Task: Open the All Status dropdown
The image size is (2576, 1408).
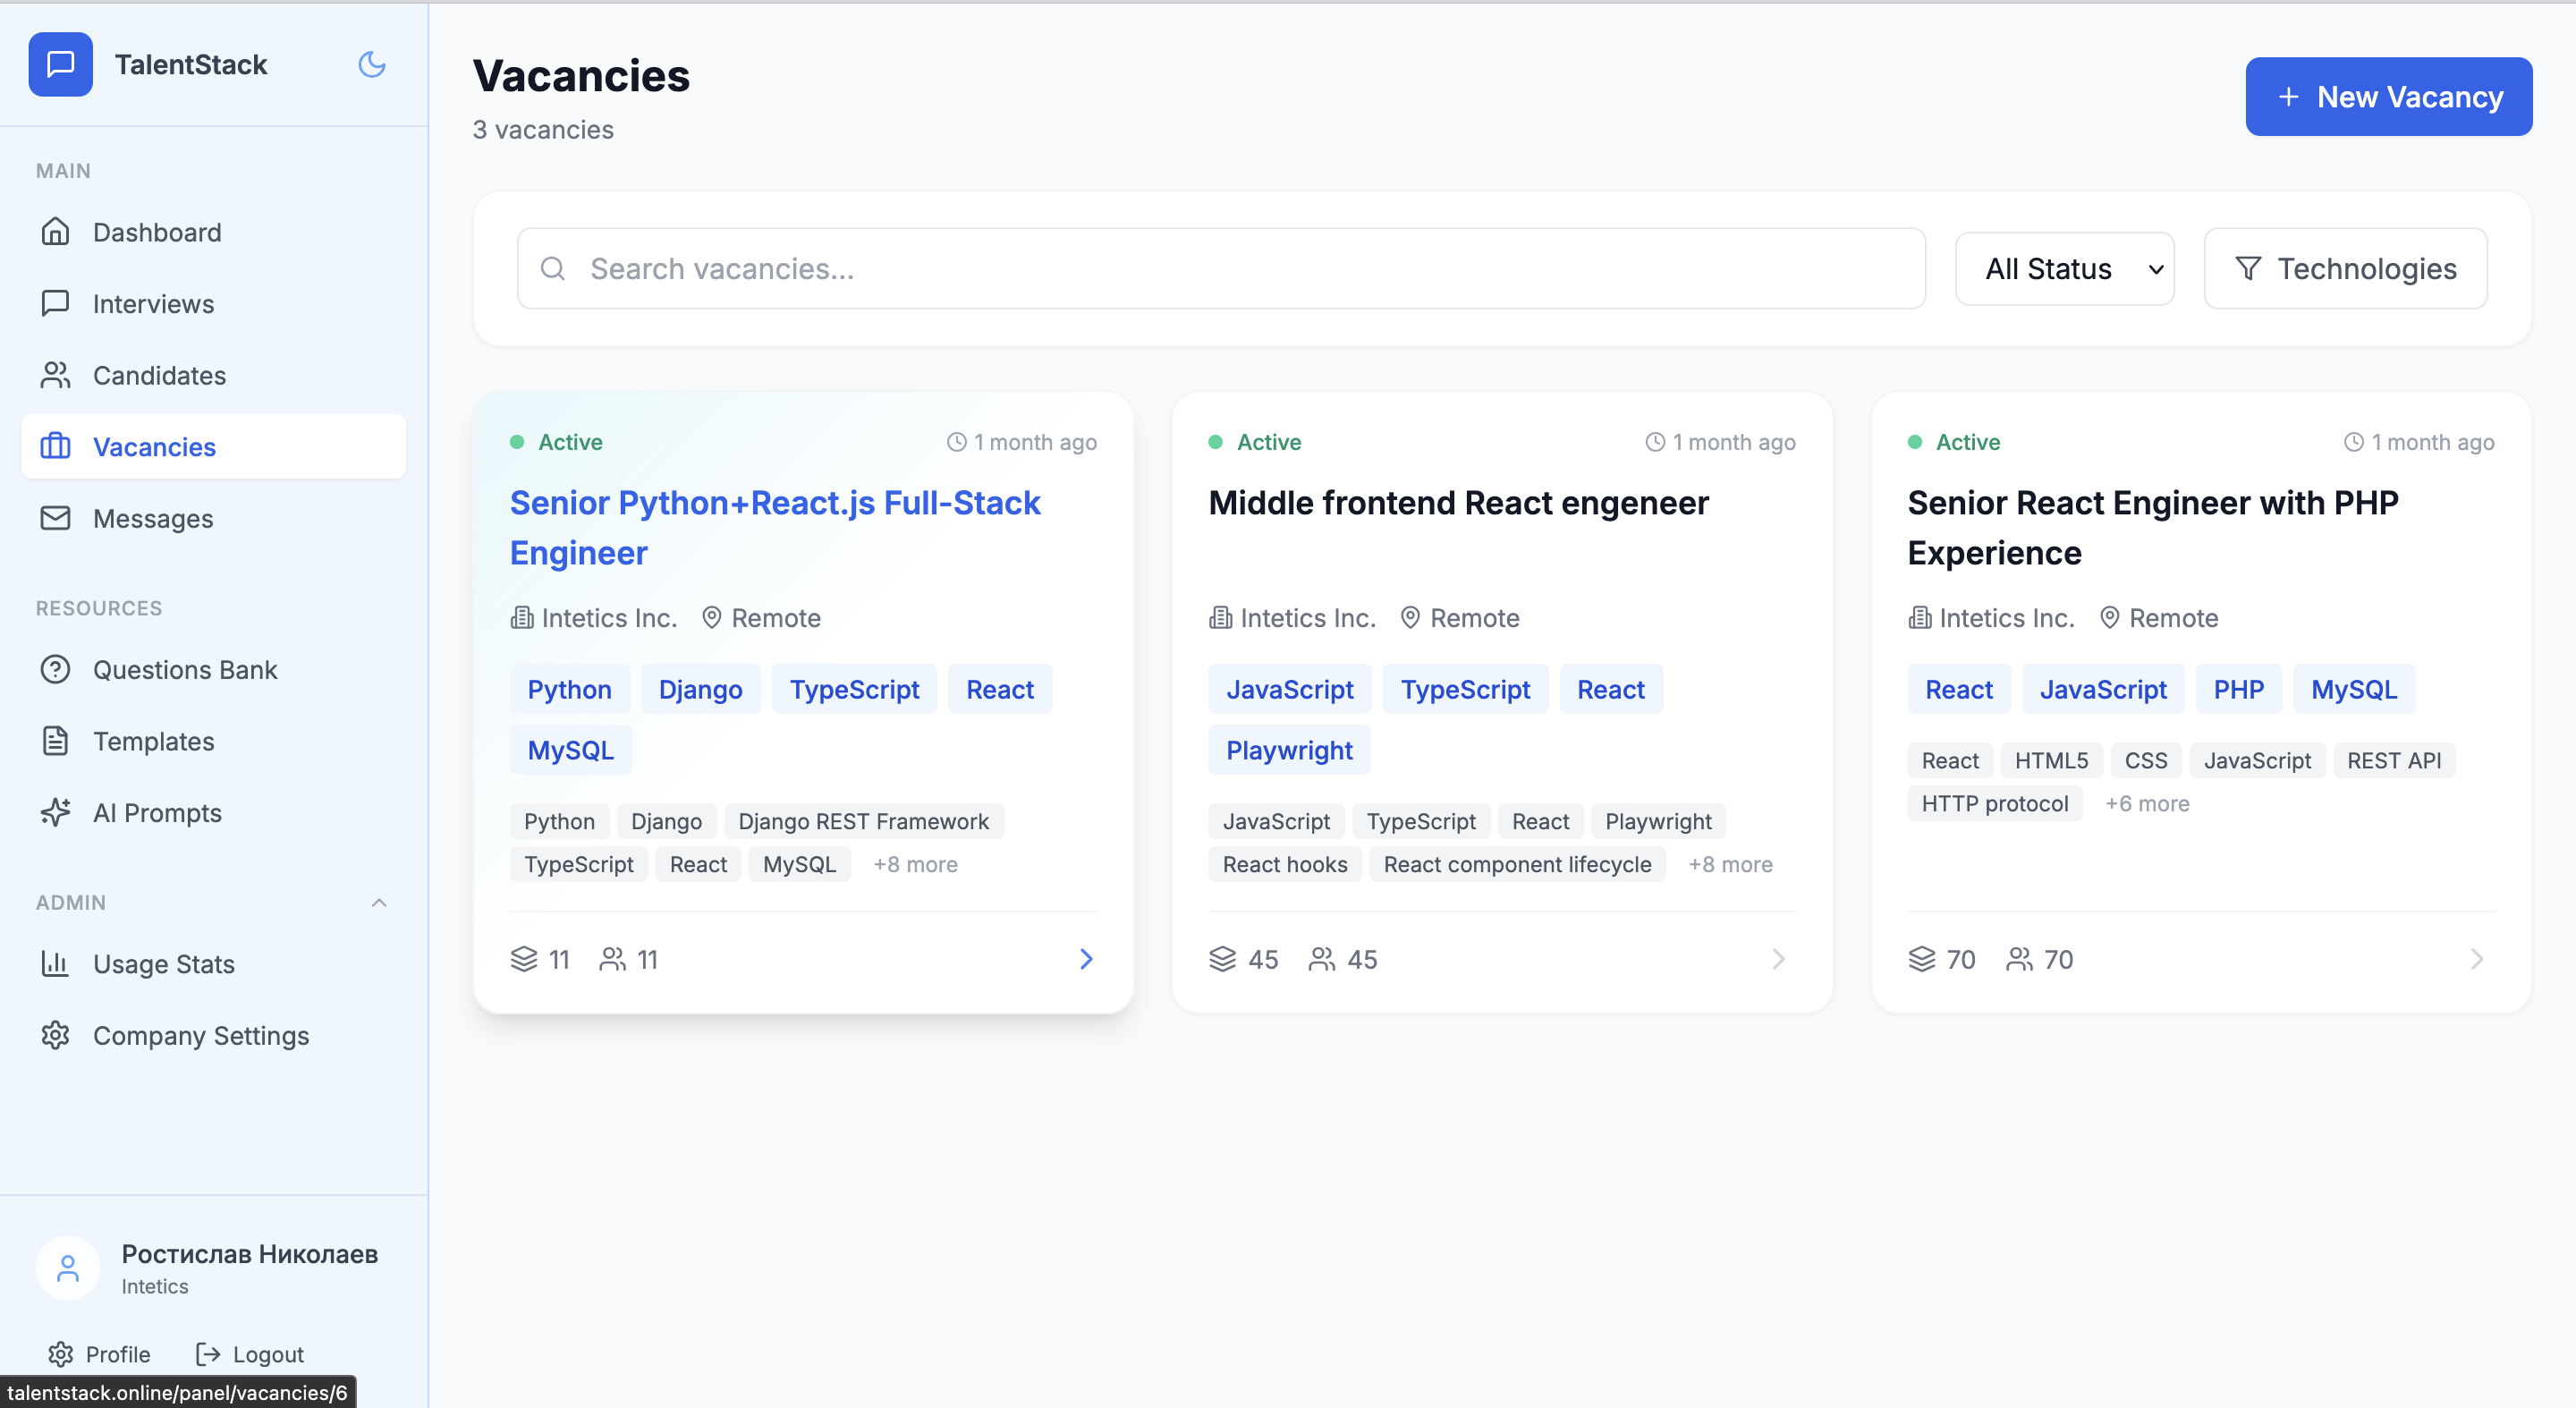Action: click(x=2064, y=269)
